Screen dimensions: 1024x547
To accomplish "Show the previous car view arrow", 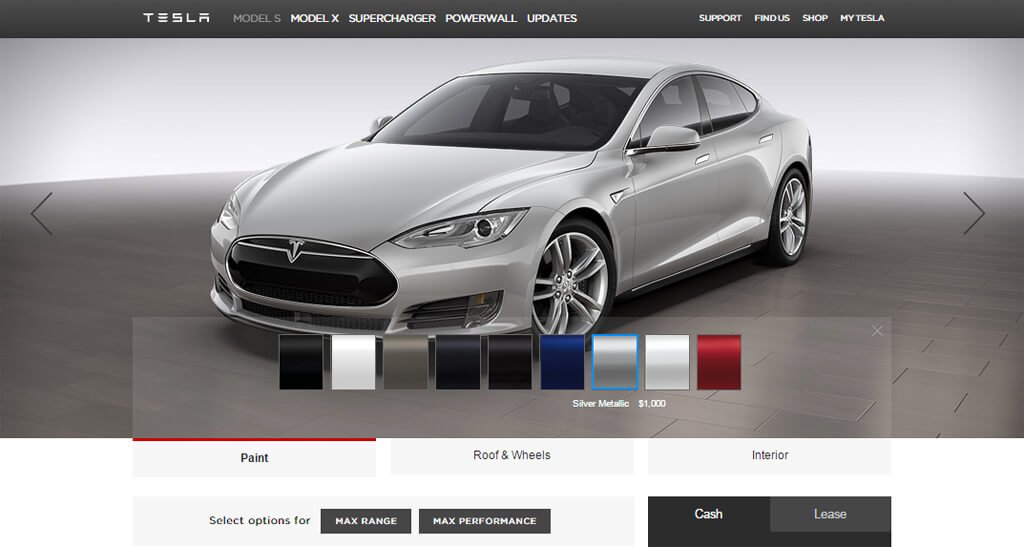I will (x=42, y=213).
